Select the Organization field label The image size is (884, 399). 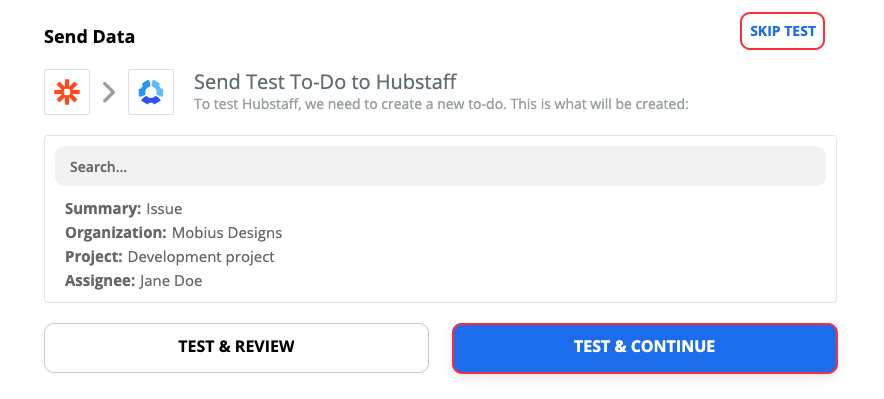(116, 233)
